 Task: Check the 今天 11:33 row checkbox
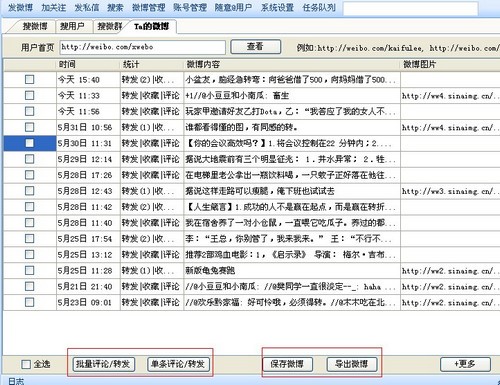[x=30, y=95]
